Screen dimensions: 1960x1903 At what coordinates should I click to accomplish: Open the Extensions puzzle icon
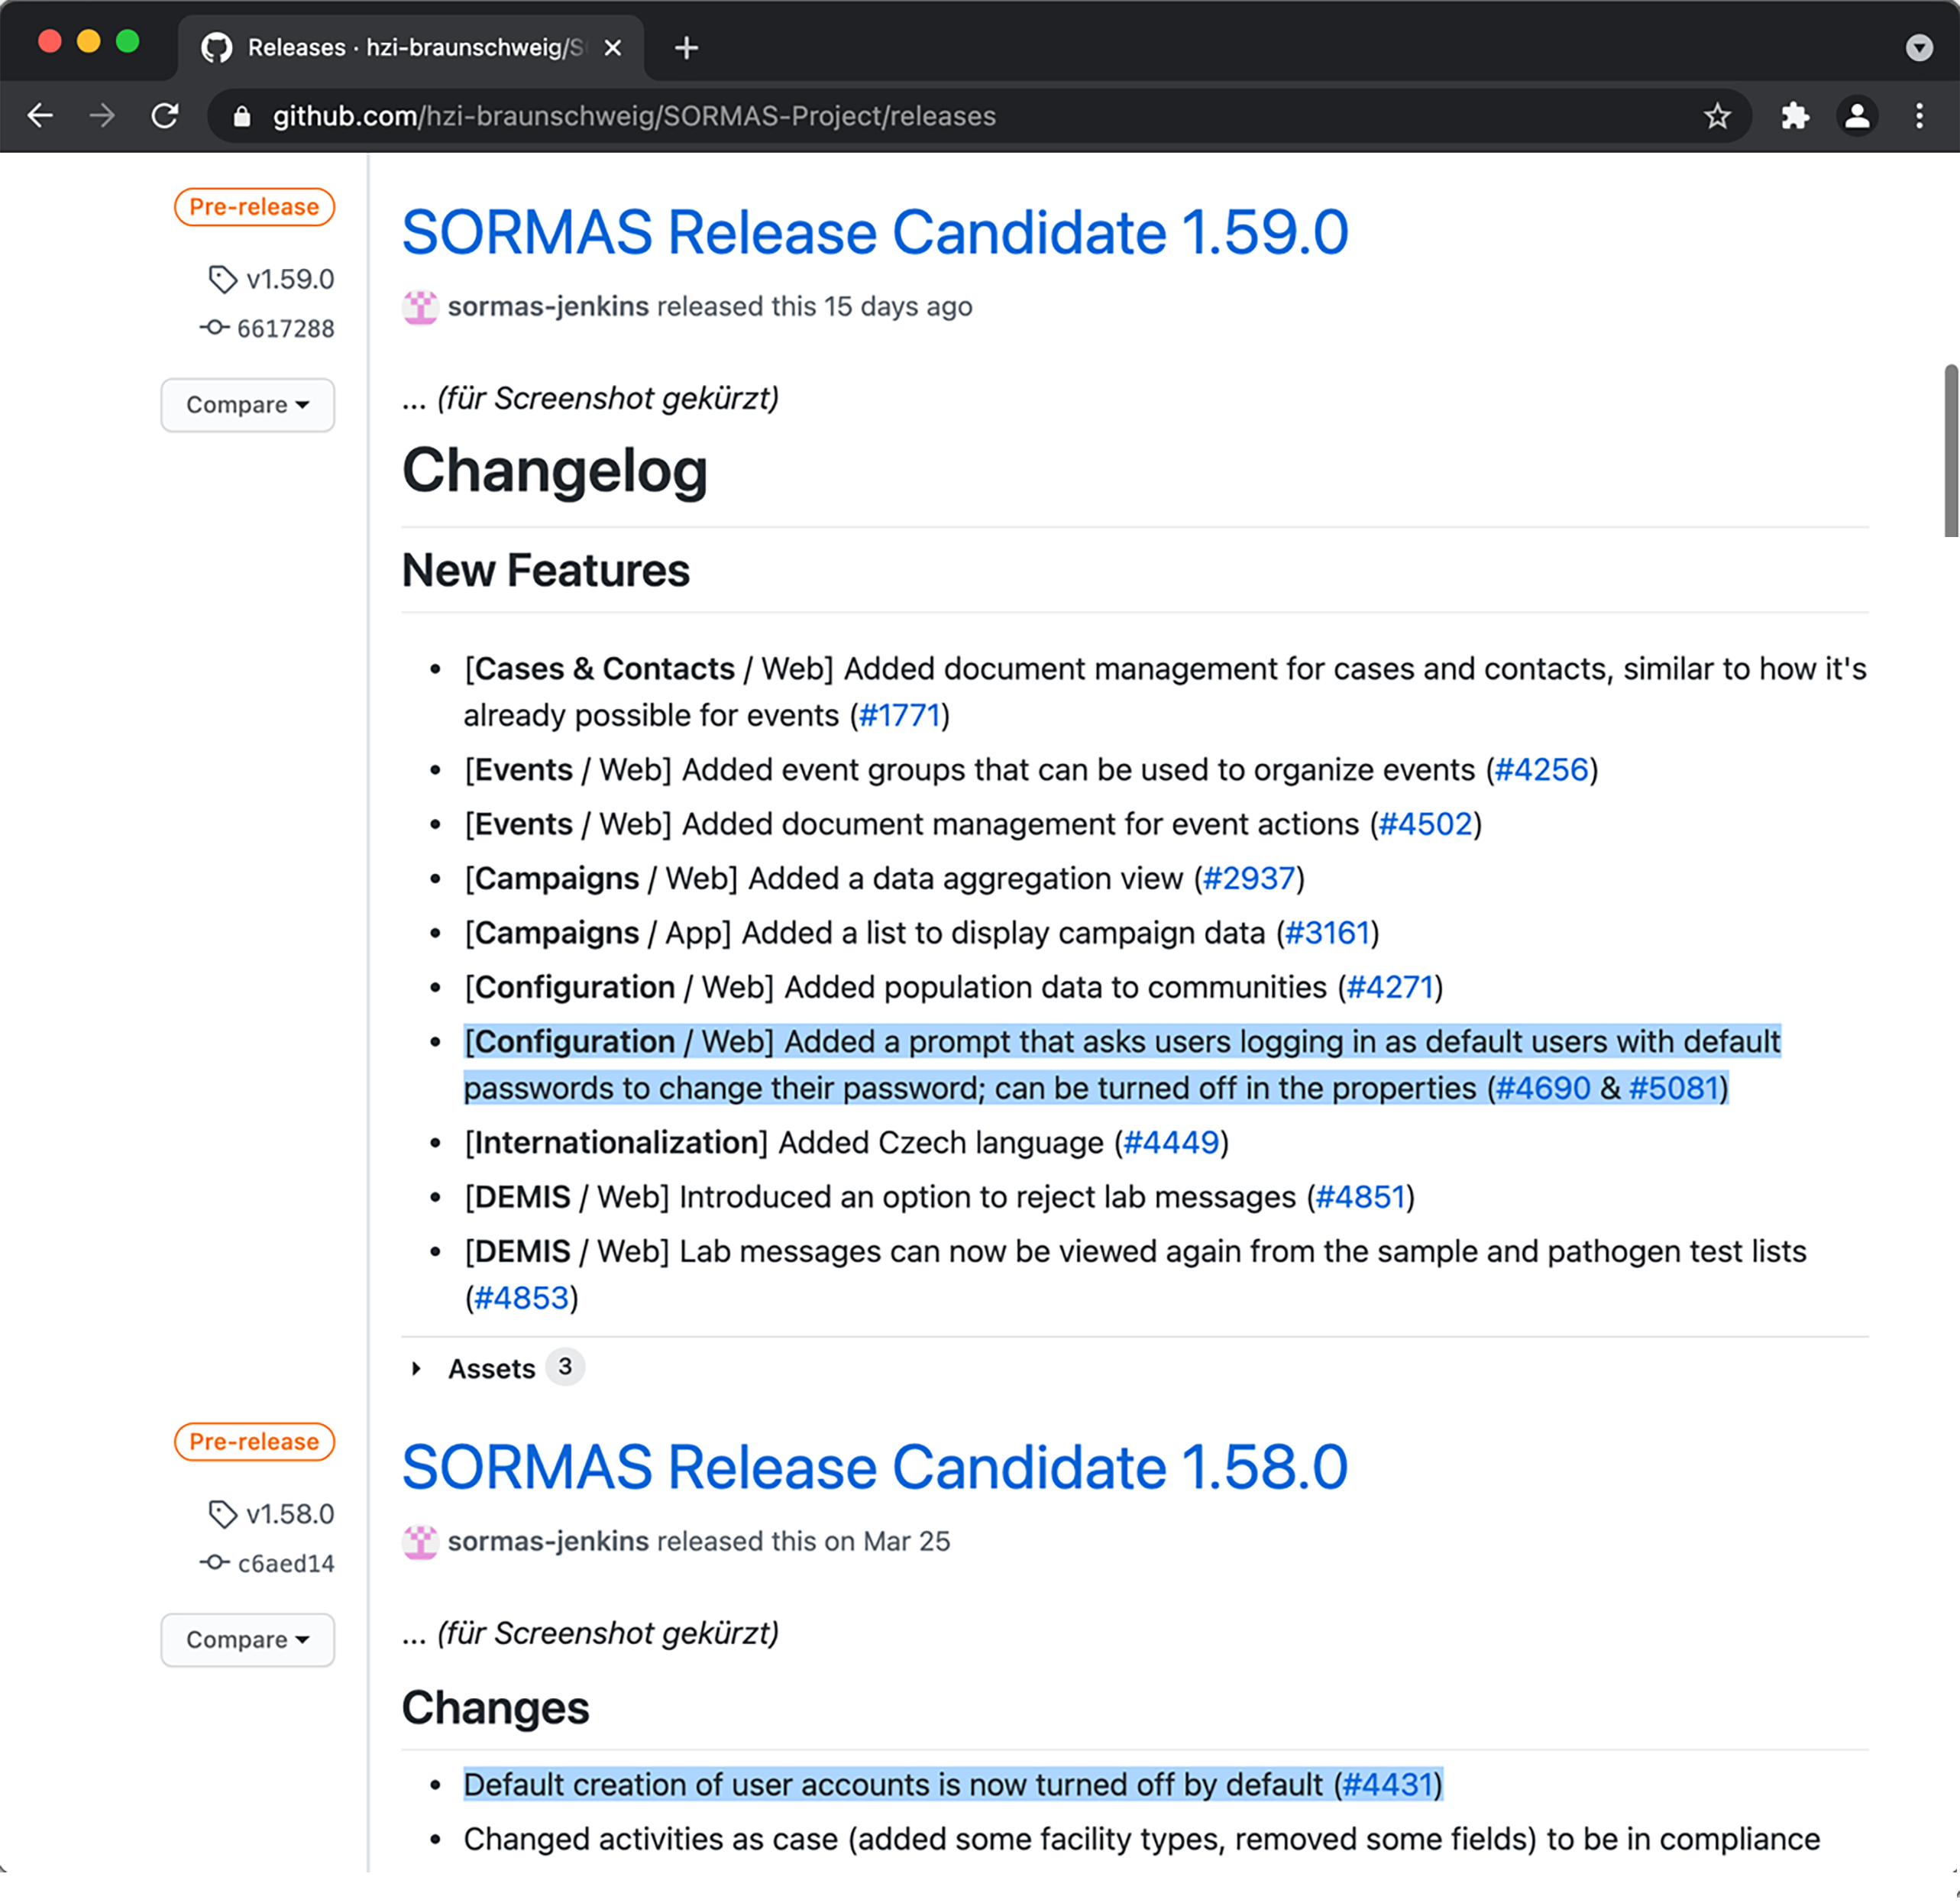(x=1795, y=116)
